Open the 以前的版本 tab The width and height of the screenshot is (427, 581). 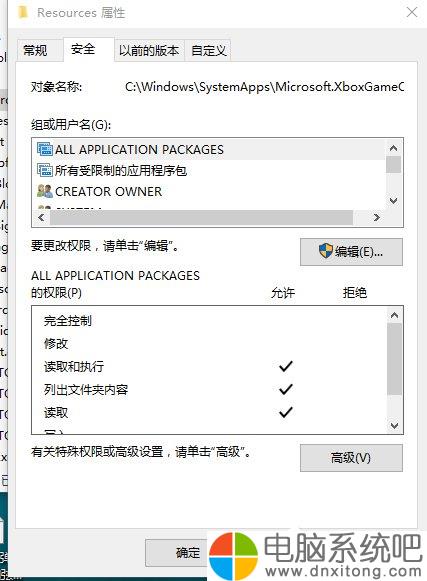149,50
